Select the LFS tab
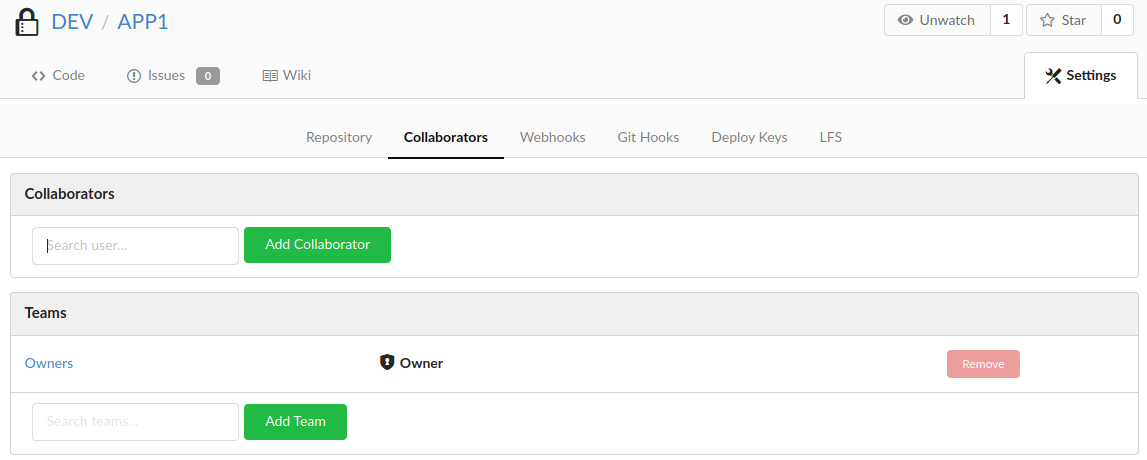Viewport: 1147px width, 460px height. pos(830,137)
